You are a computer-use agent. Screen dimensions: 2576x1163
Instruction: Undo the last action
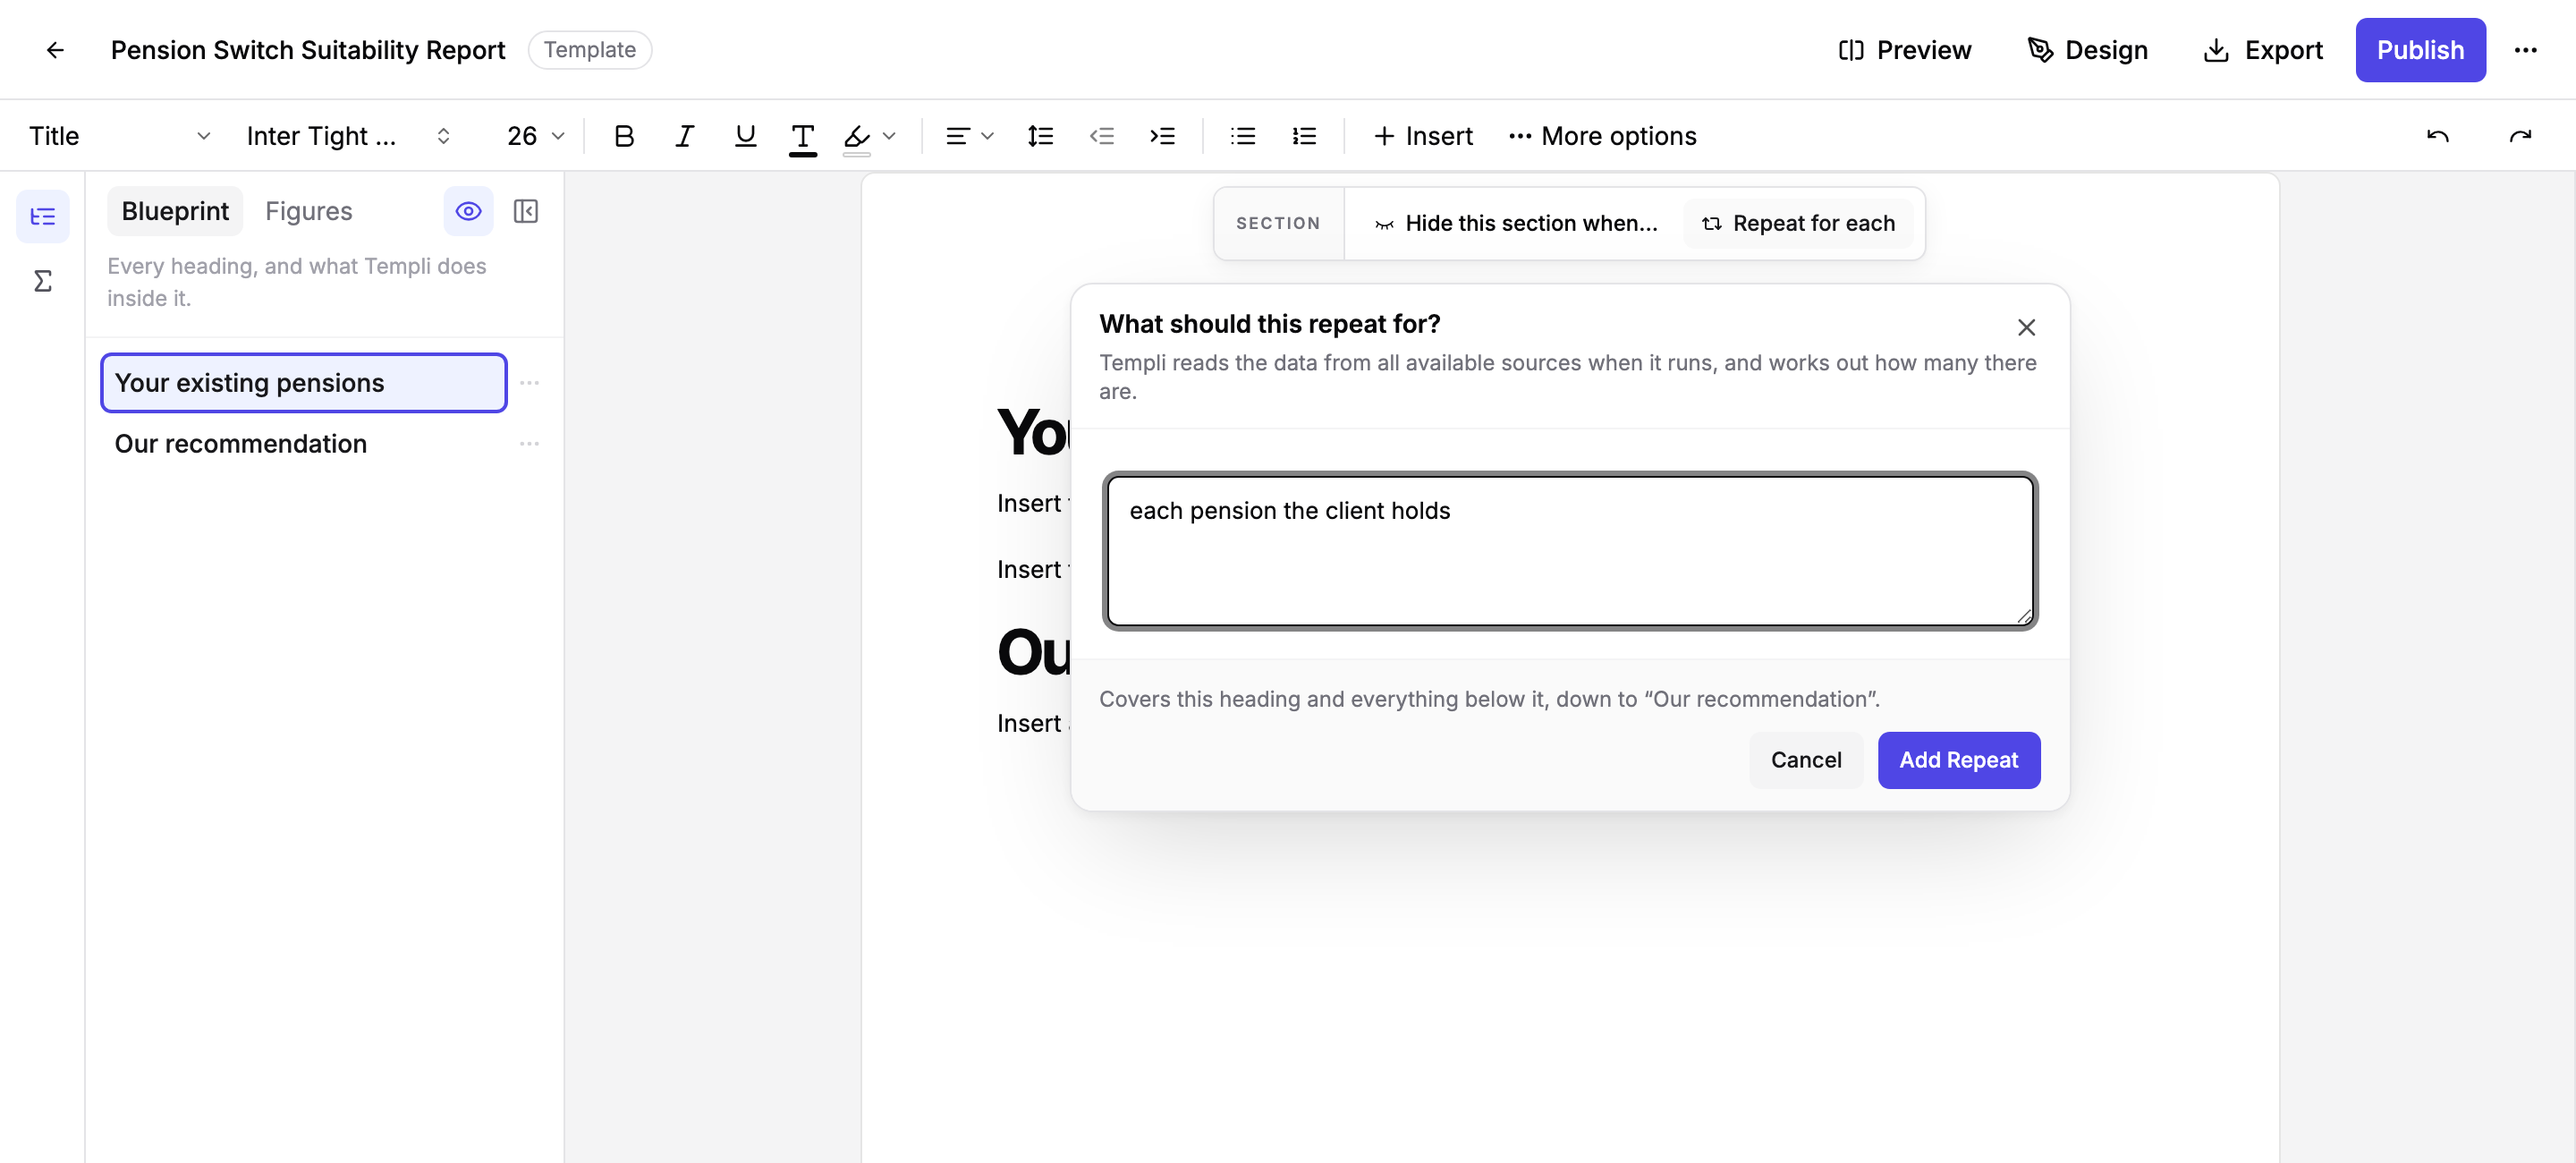2438,136
